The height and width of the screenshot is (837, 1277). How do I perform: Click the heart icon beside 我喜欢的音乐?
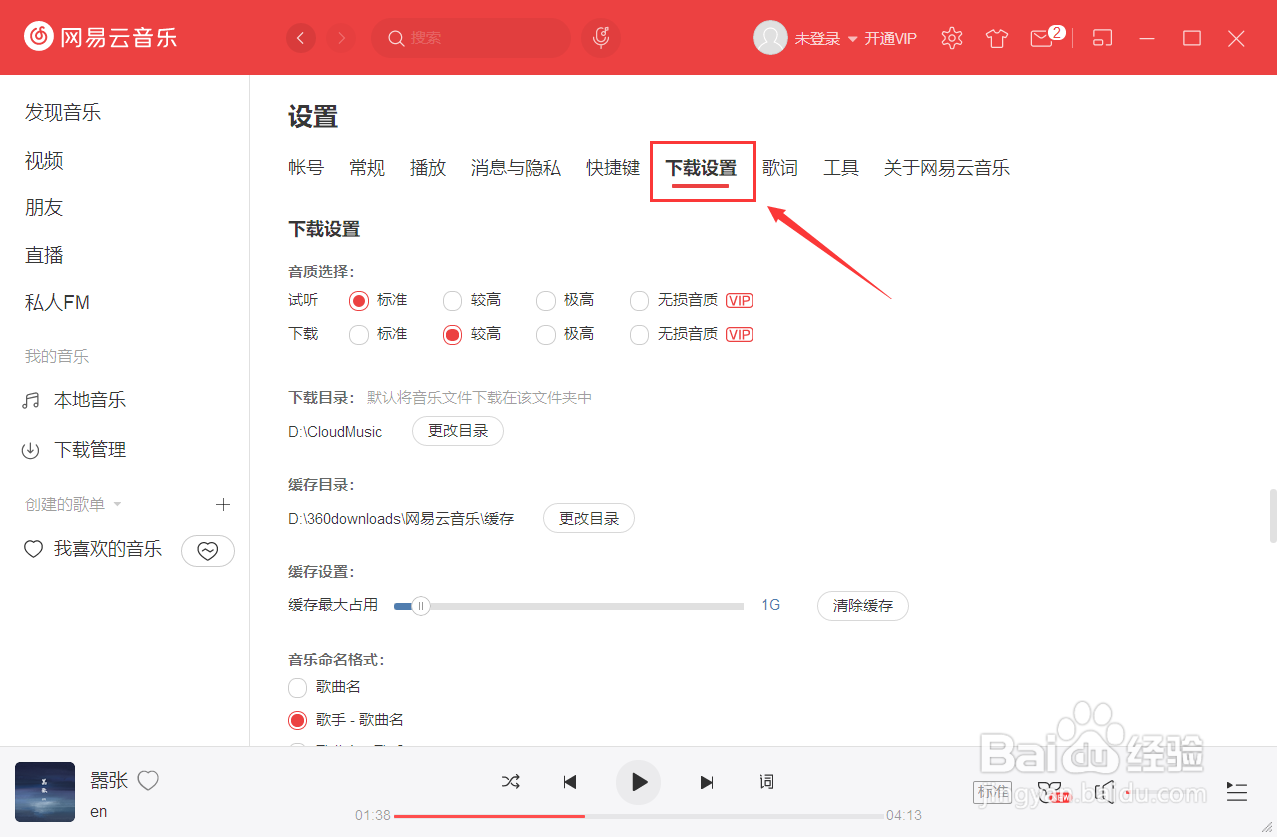point(33,549)
